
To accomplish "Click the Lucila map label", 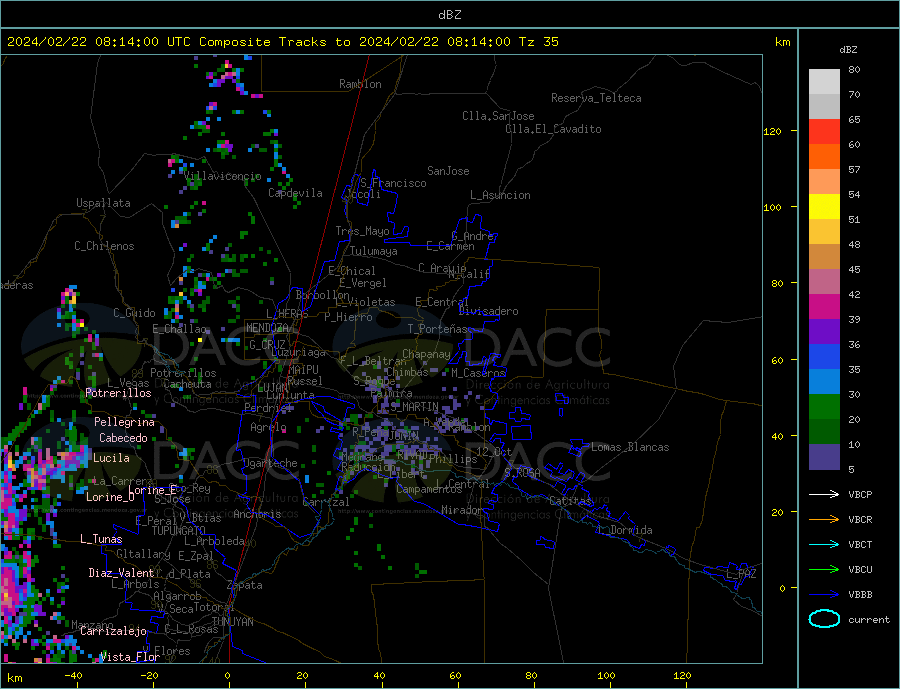I will 111,458.
